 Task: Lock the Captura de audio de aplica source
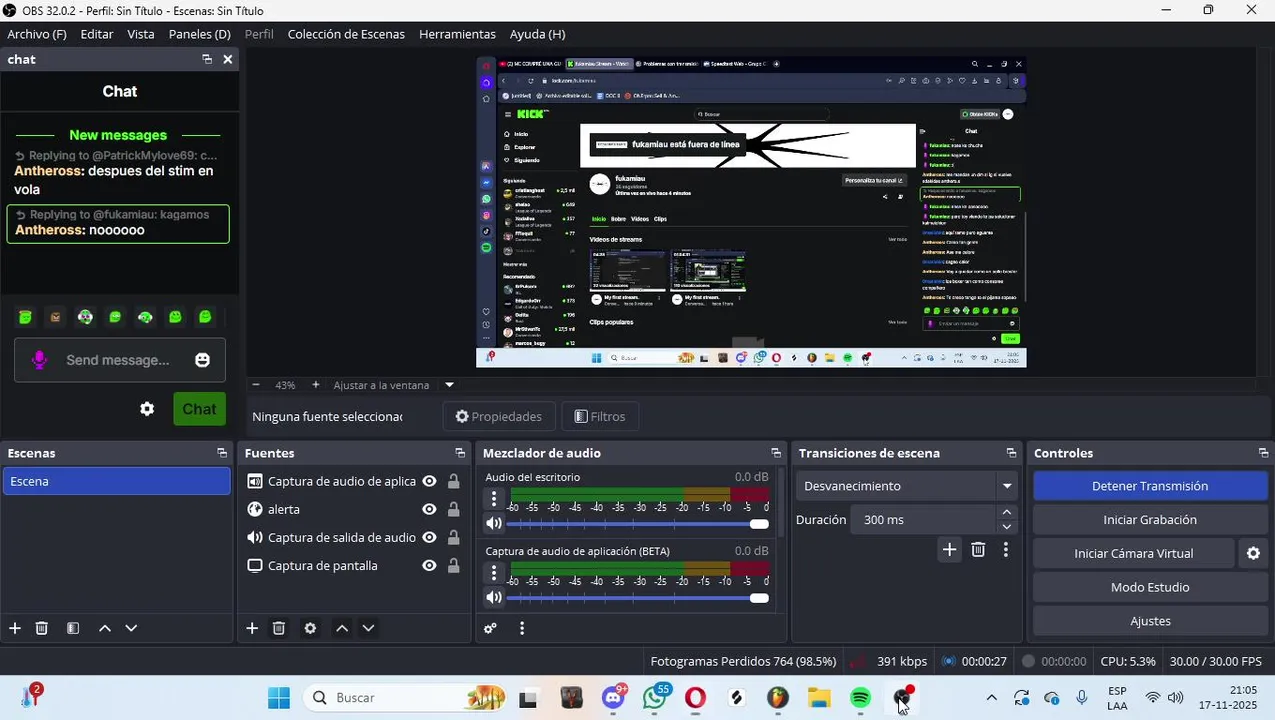tap(454, 481)
